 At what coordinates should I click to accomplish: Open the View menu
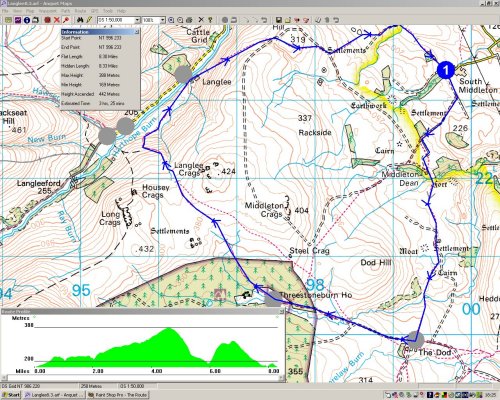17,11
